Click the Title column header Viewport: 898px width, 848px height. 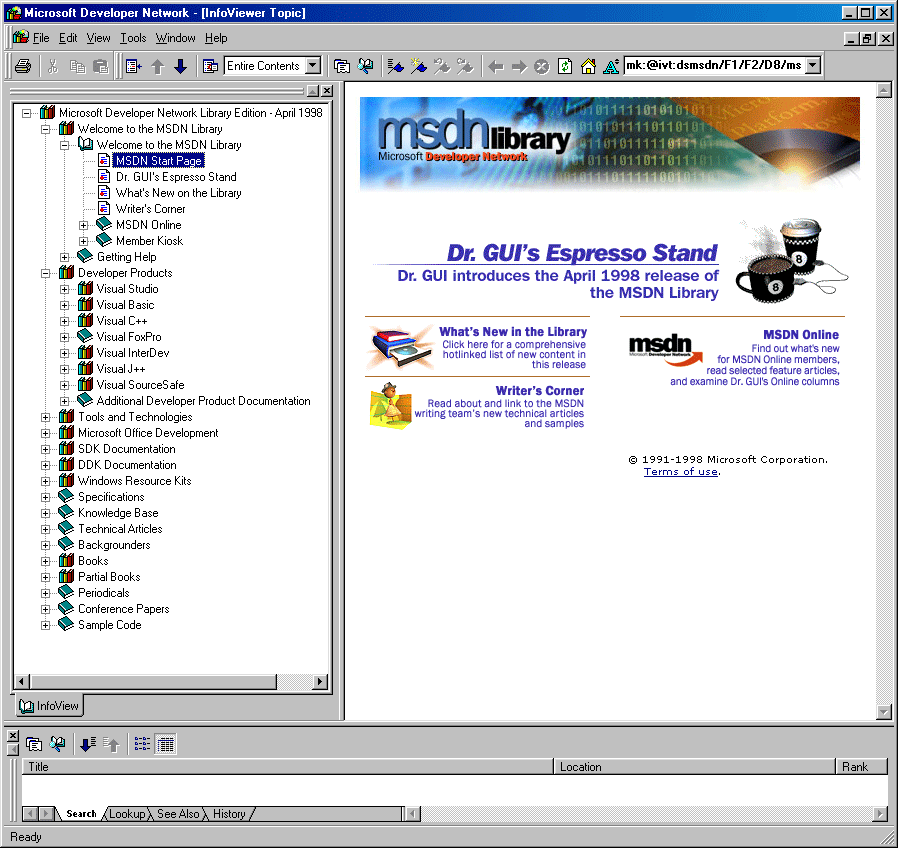(x=287, y=767)
